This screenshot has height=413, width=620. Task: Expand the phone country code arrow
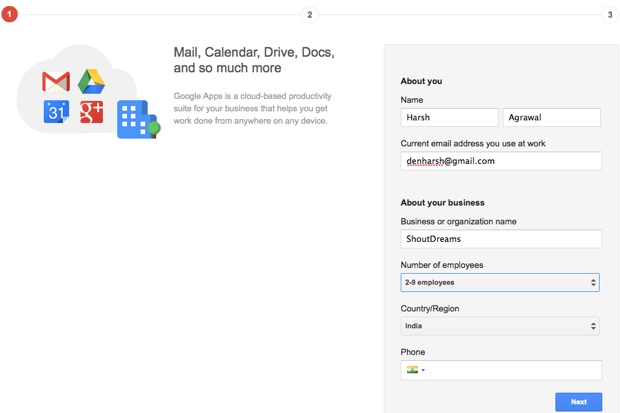pos(423,370)
